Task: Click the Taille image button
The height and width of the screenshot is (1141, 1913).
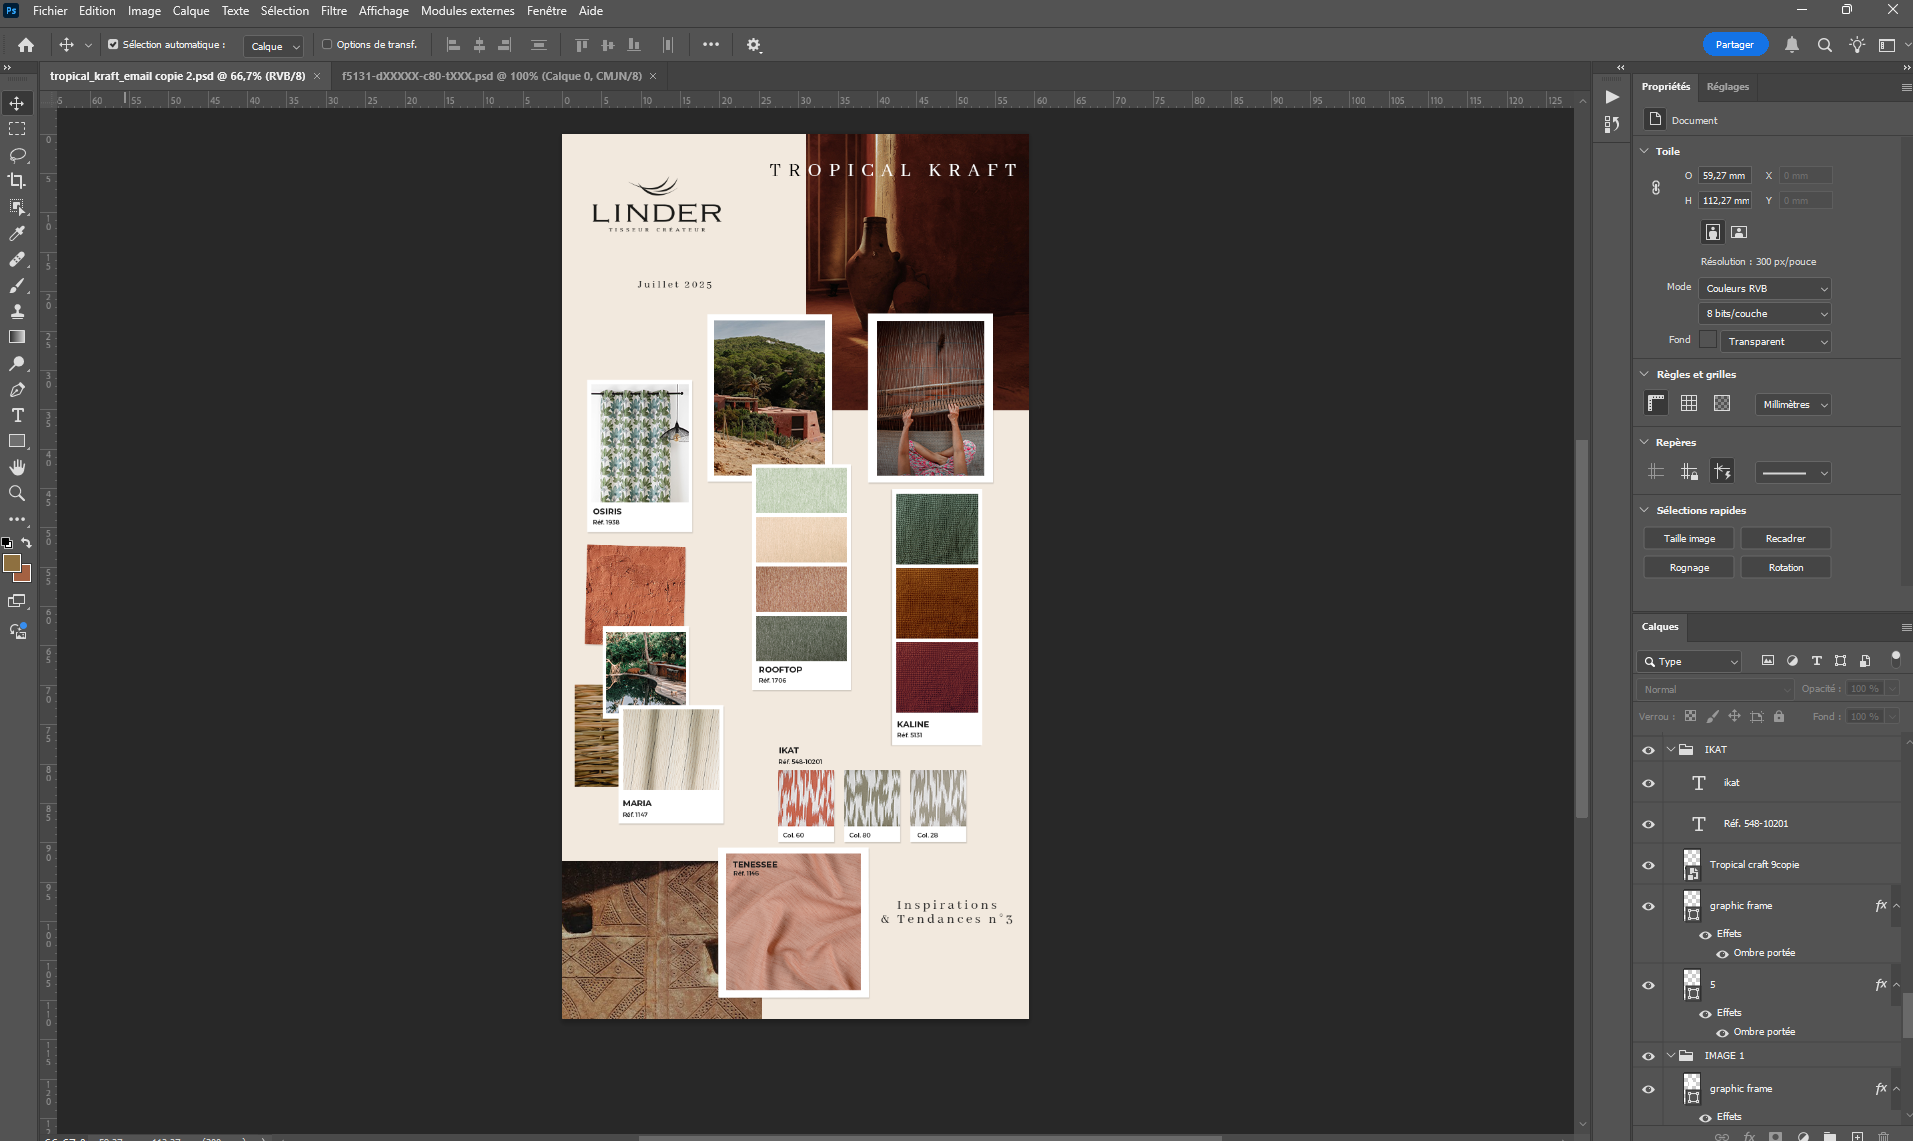Action: coord(1689,538)
